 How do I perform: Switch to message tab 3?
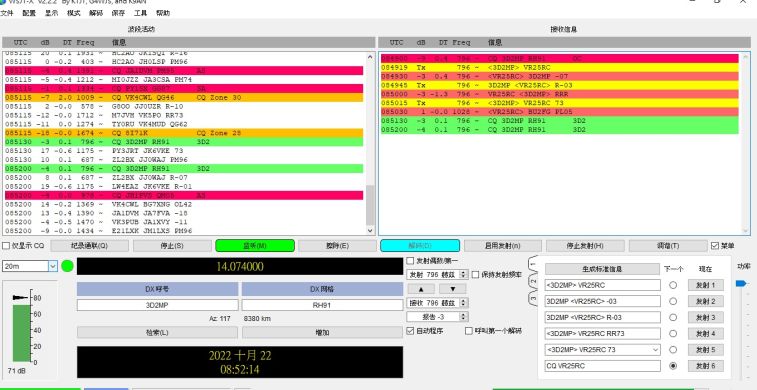pos(533,298)
